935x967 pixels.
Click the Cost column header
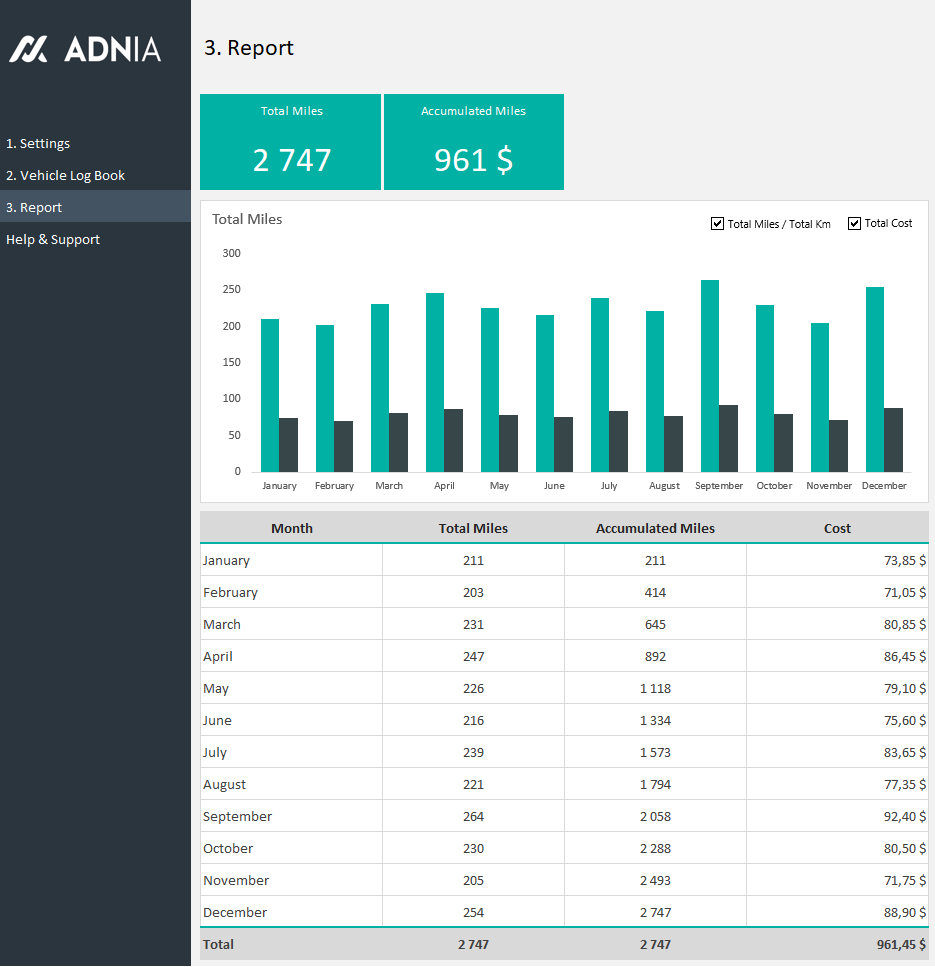[x=837, y=528]
